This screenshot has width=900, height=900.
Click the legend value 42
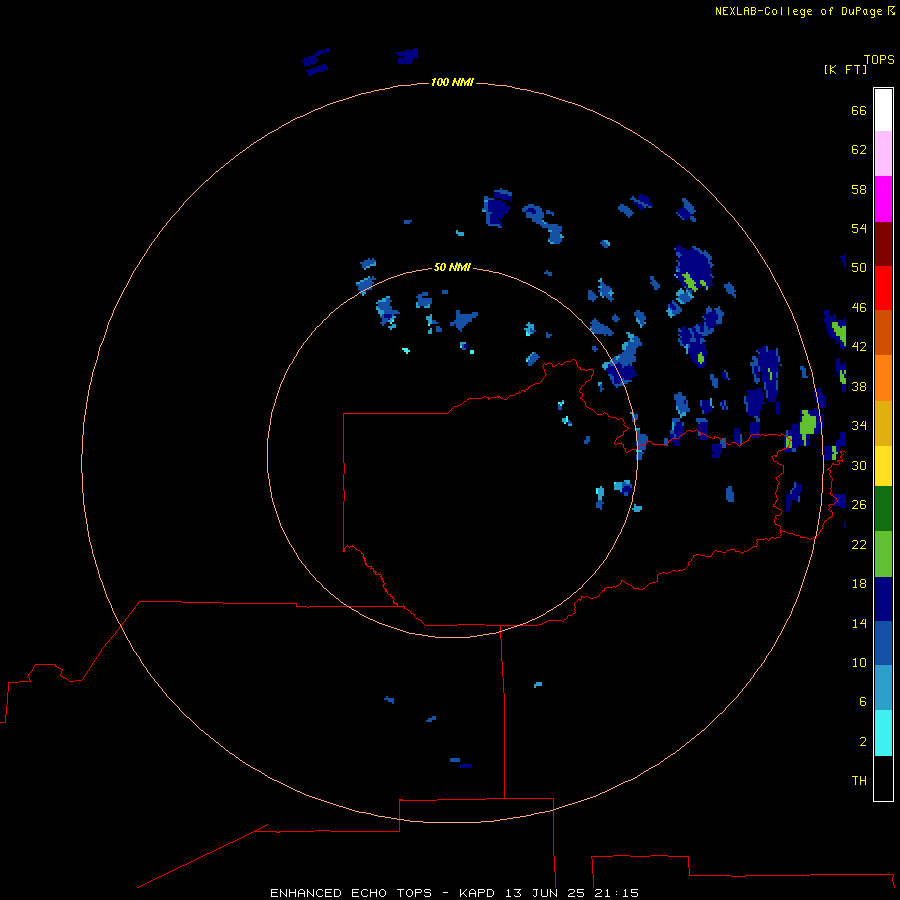coord(859,346)
